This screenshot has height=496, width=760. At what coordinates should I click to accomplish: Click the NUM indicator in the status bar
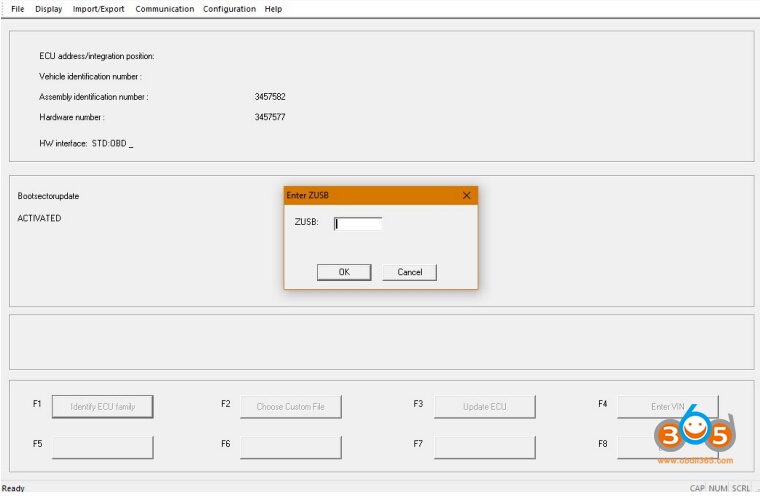[718, 488]
